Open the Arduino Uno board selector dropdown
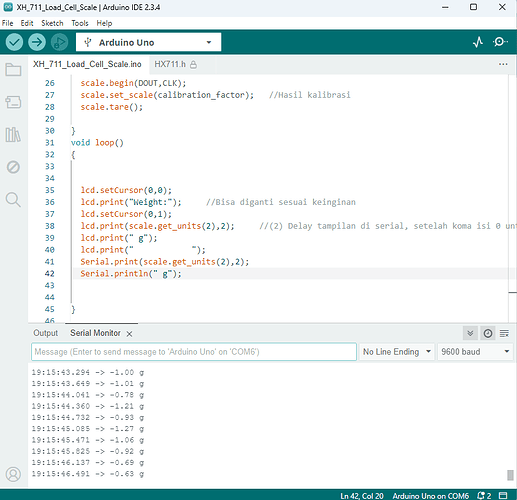The height and width of the screenshot is (500, 517). coord(148,42)
